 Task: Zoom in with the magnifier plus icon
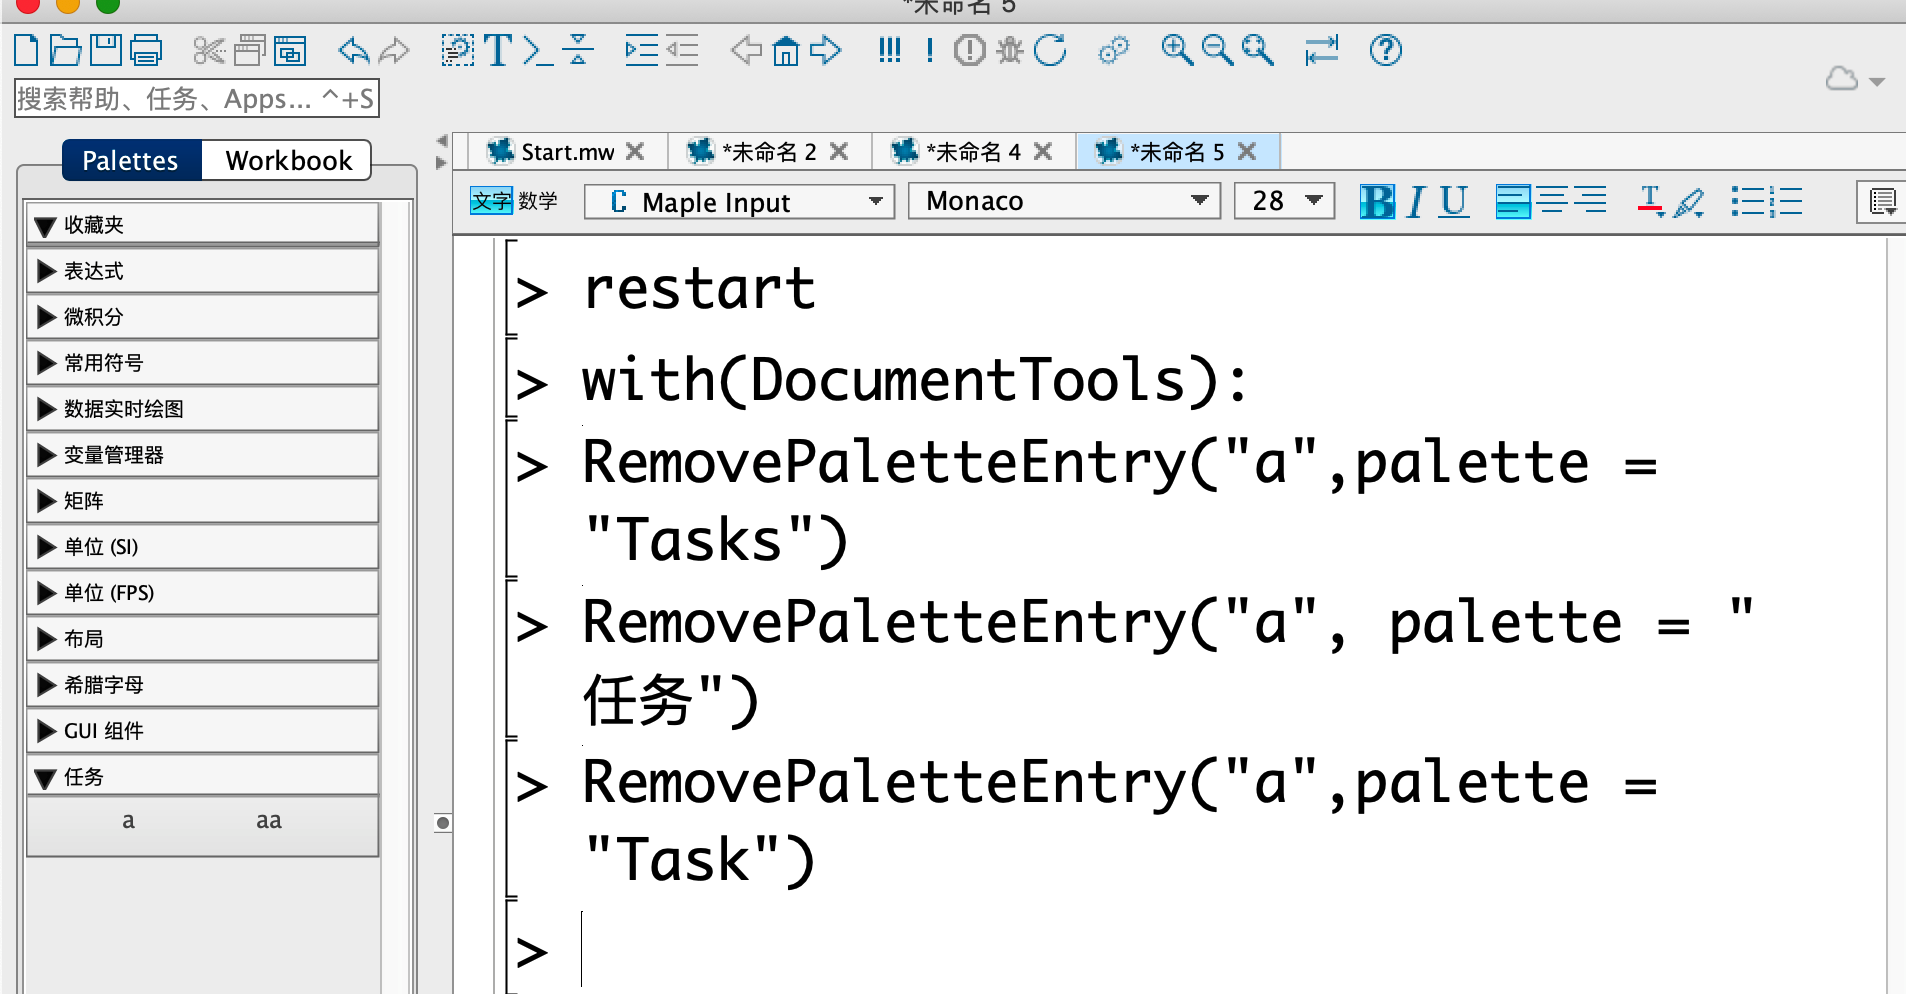(x=1177, y=50)
